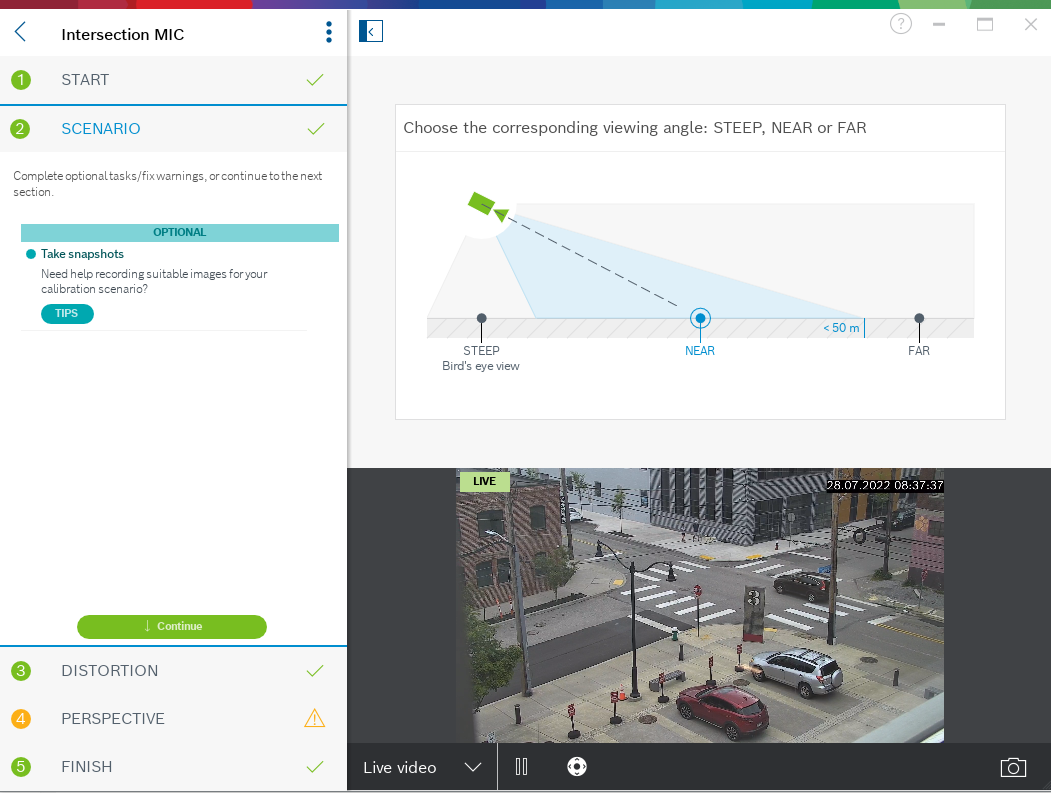The width and height of the screenshot is (1051, 793).
Task: Select the STEEP viewing angle
Action: point(481,319)
